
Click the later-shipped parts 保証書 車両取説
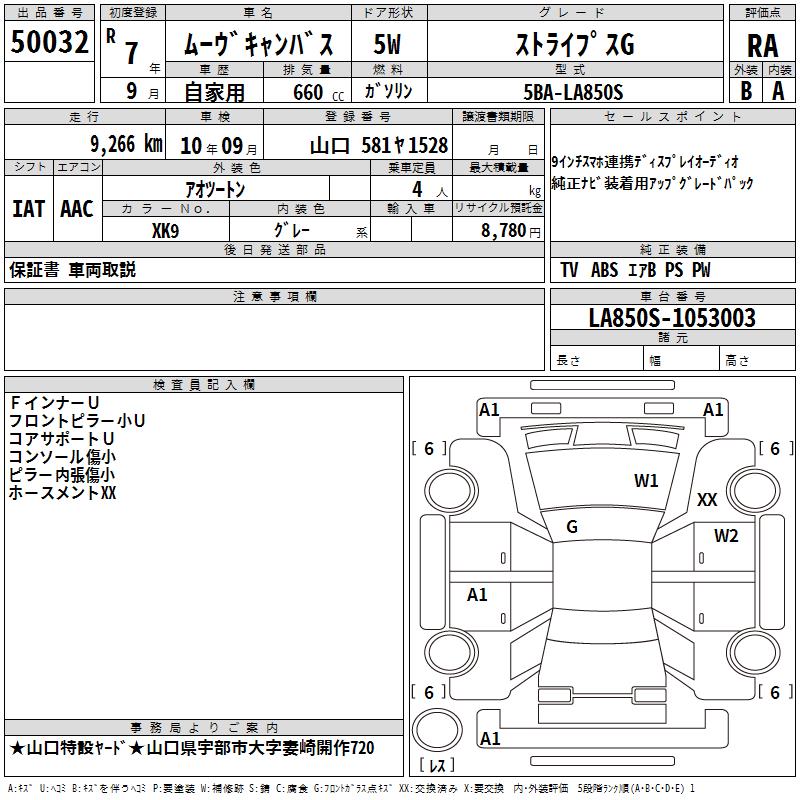(x=72, y=270)
